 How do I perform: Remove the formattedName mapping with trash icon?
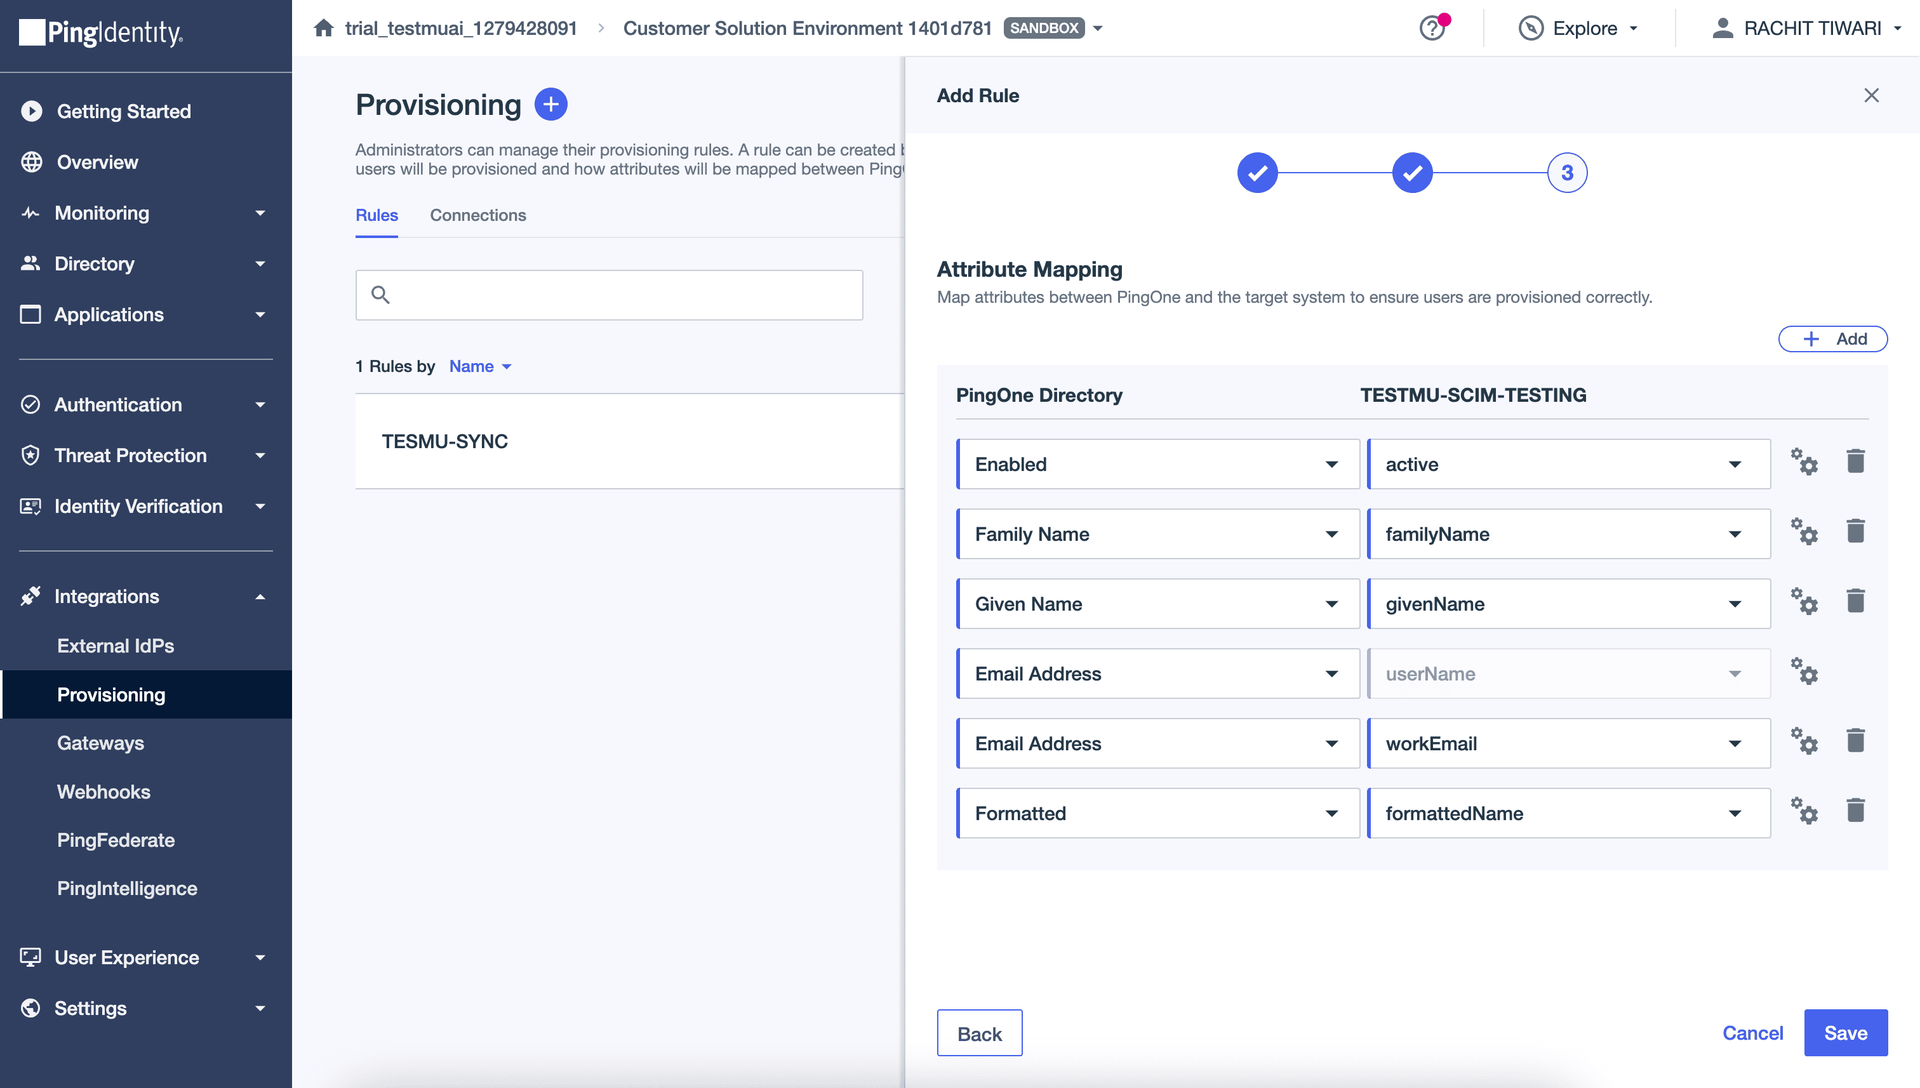coord(1855,811)
